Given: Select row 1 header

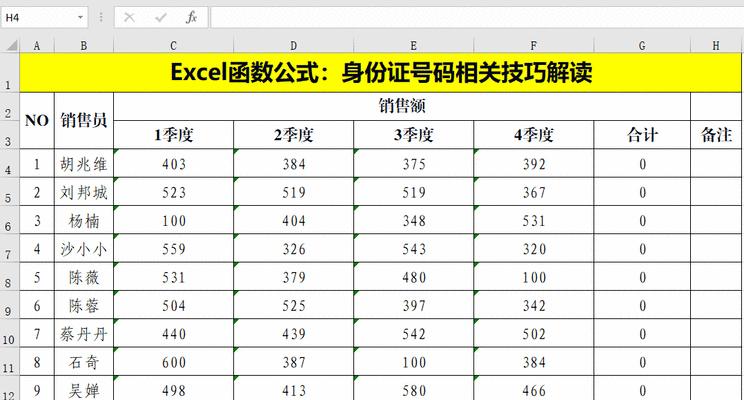Looking at the screenshot, I should point(9,72).
